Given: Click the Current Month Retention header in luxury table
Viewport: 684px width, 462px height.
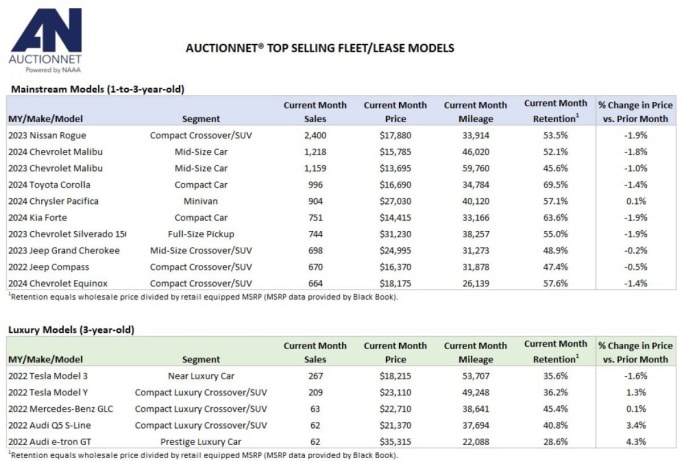Looking at the screenshot, I should pos(555,352).
